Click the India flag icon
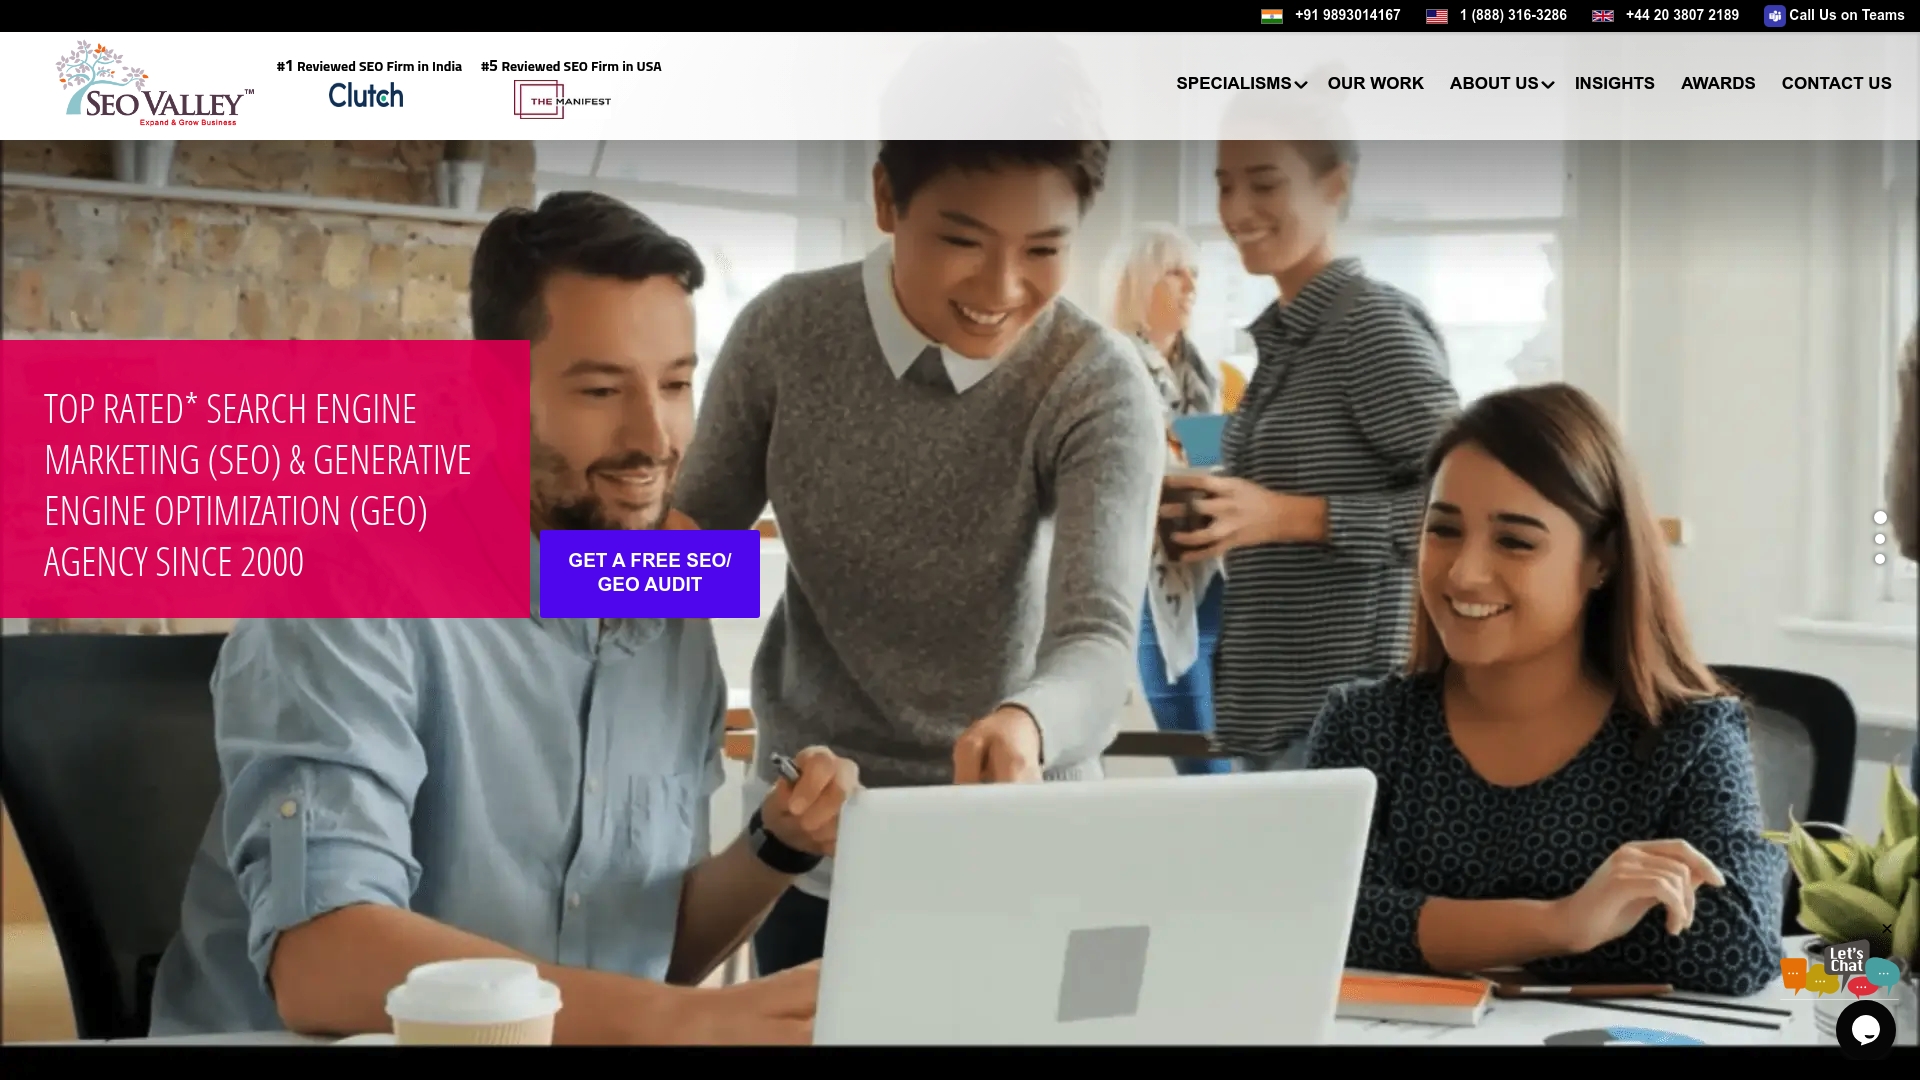This screenshot has height=1080, width=1920. 1271,15
